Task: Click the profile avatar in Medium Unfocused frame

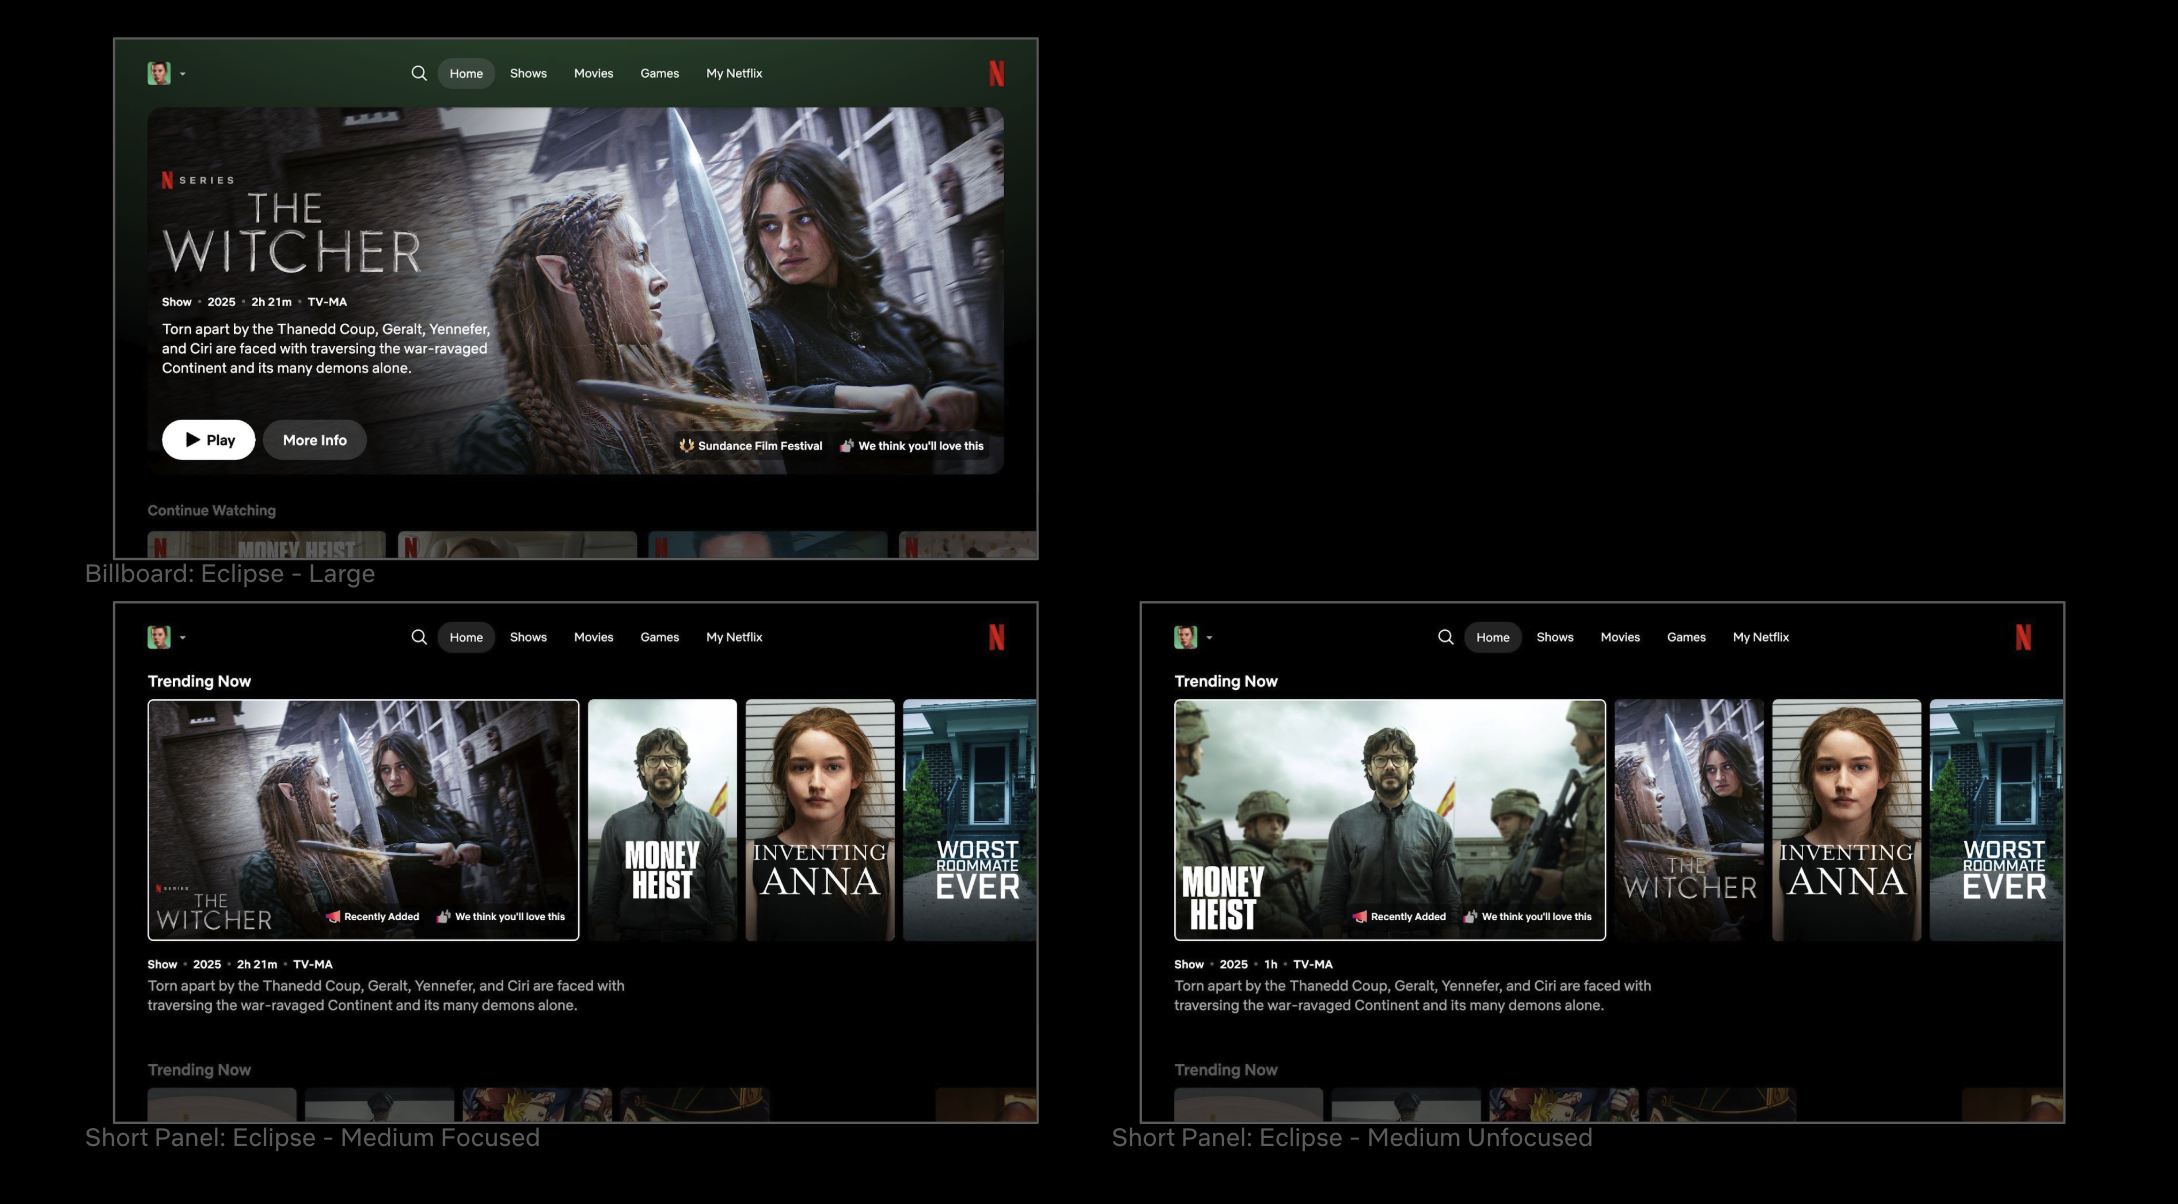Action: [1186, 637]
